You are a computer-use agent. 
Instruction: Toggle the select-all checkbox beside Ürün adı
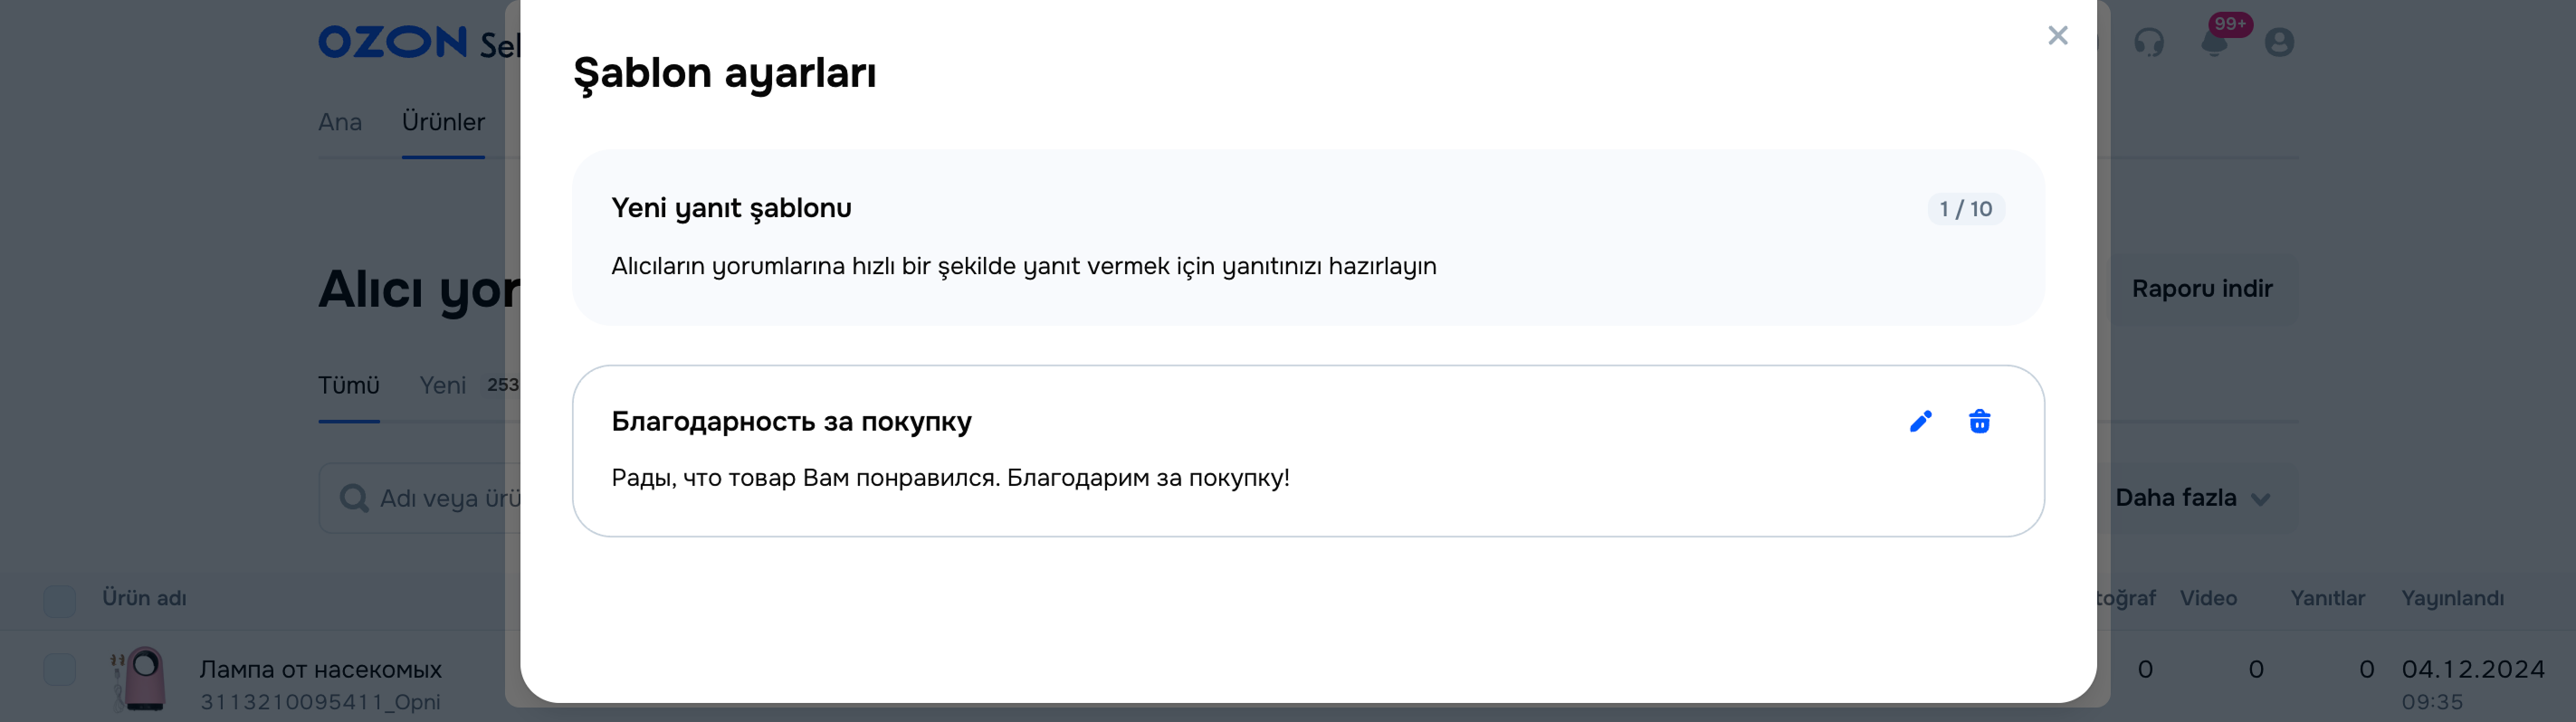tap(60, 600)
